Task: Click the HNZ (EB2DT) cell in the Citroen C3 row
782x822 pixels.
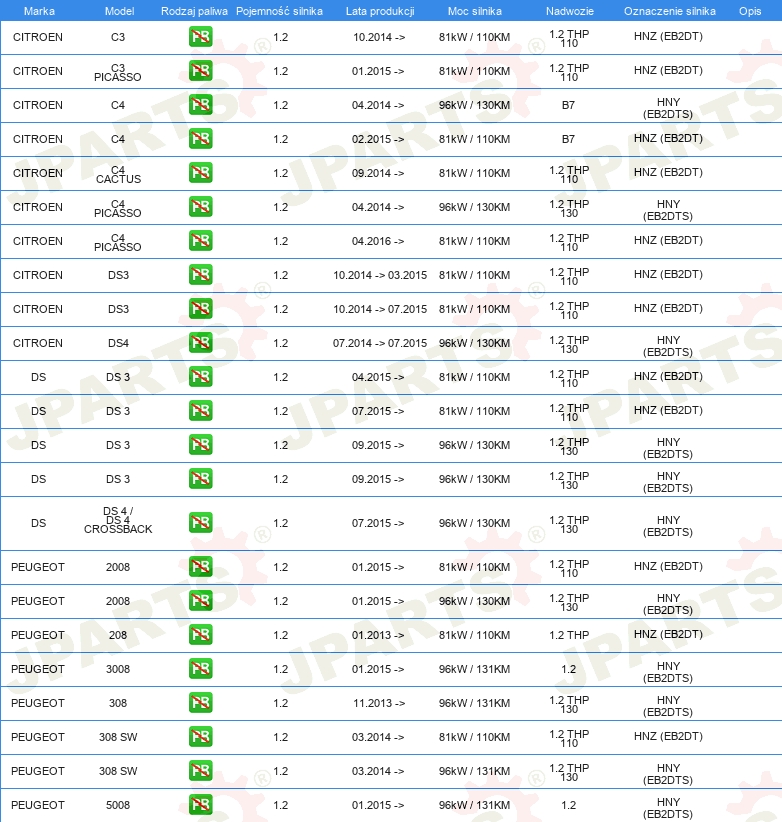Action: click(668, 37)
